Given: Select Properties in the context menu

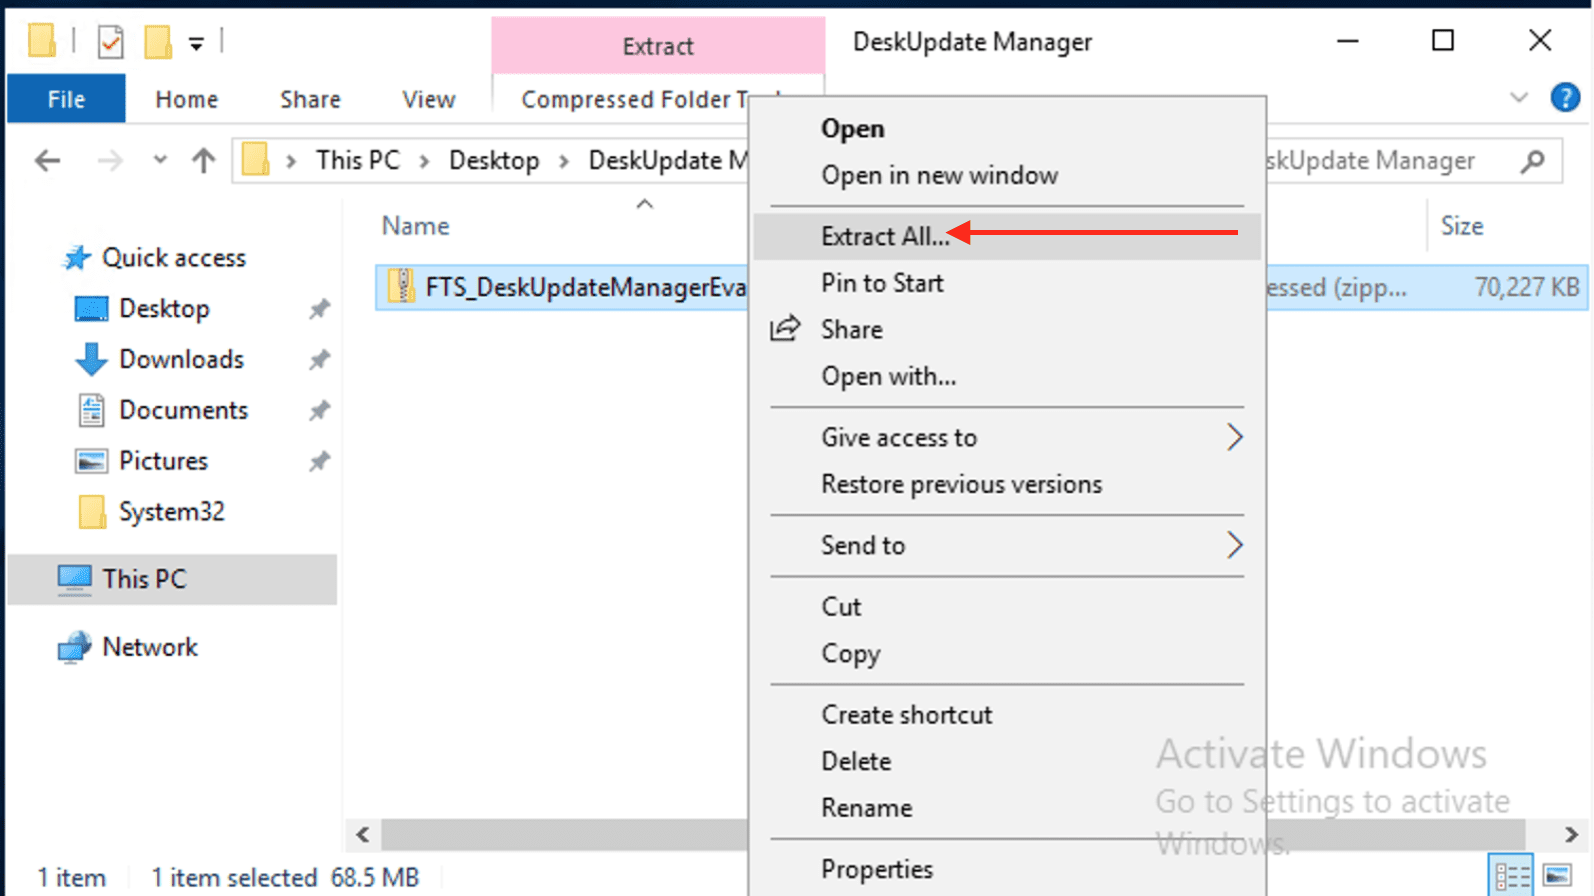Looking at the screenshot, I should pos(877,869).
